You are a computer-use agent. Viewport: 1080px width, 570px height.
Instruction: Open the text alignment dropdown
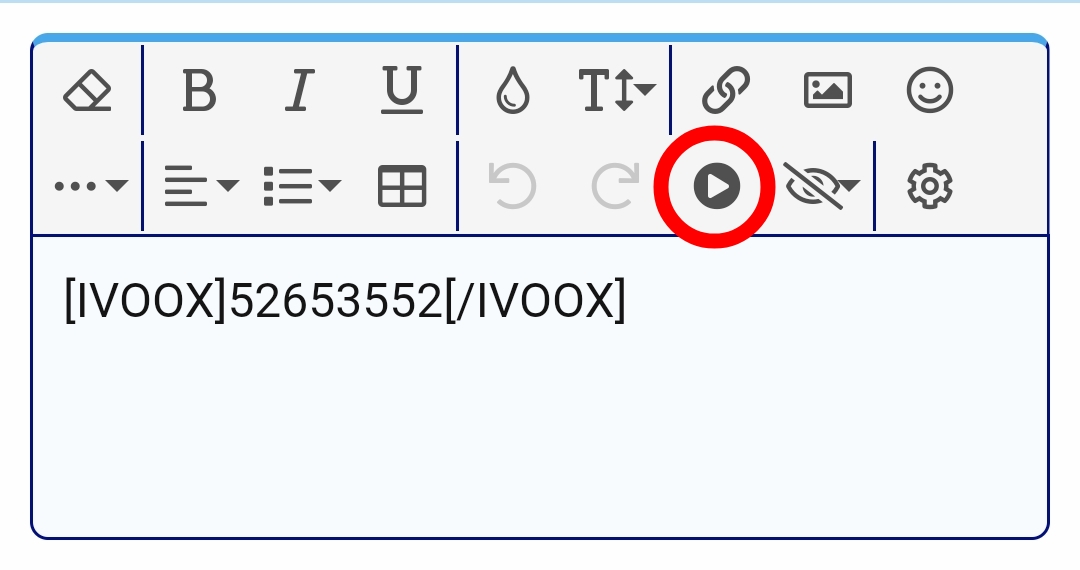coord(201,186)
